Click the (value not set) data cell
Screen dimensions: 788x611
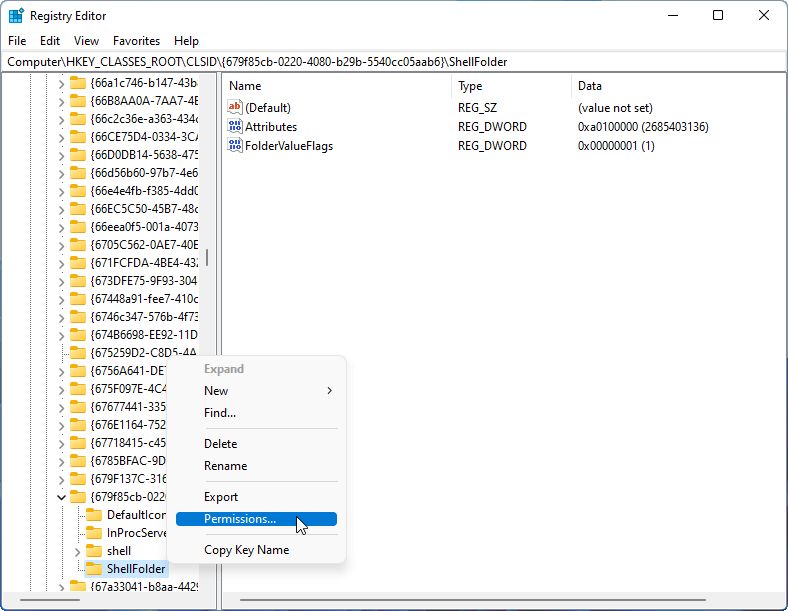615,108
